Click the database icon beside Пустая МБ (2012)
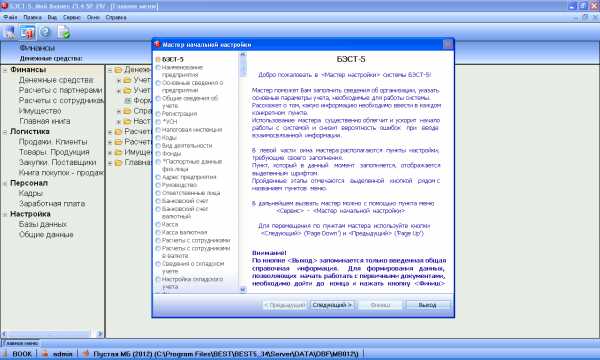 [x=86, y=354]
